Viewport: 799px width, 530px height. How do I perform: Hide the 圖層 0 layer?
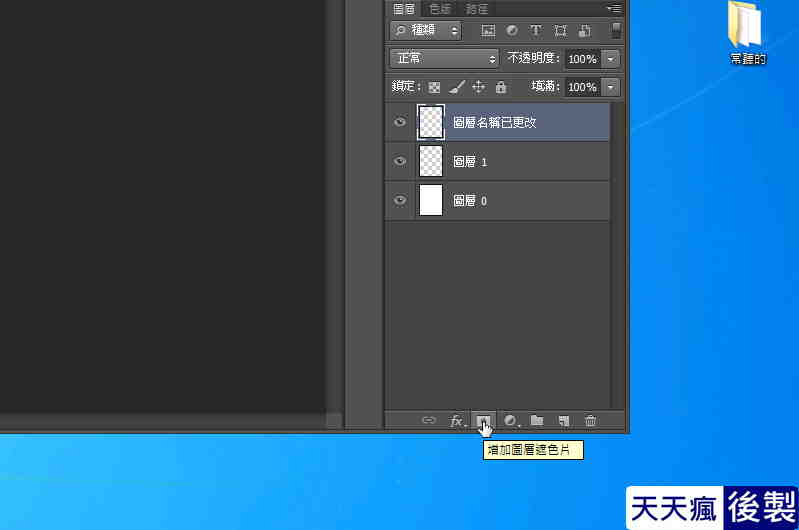click(x=400, y=200)
